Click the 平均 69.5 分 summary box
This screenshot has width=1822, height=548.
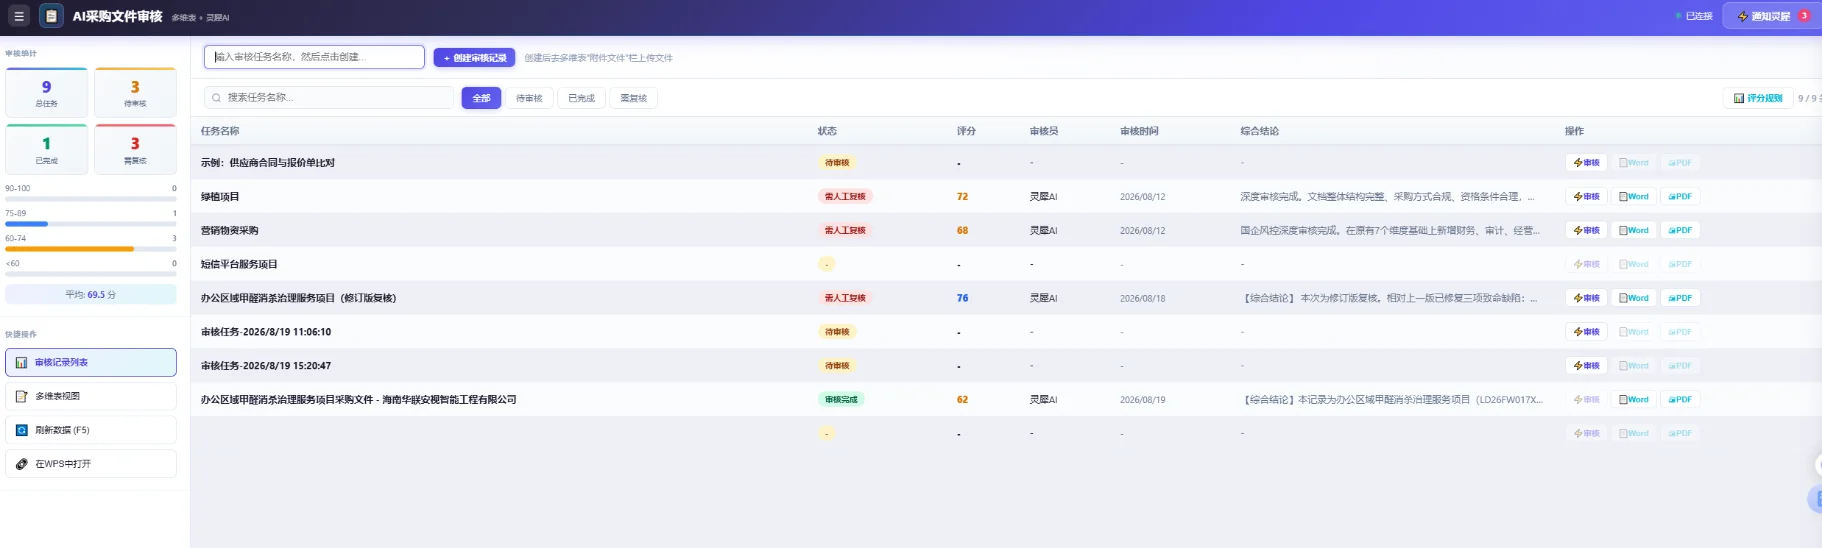pyautogui.click(x=91, y=295)
